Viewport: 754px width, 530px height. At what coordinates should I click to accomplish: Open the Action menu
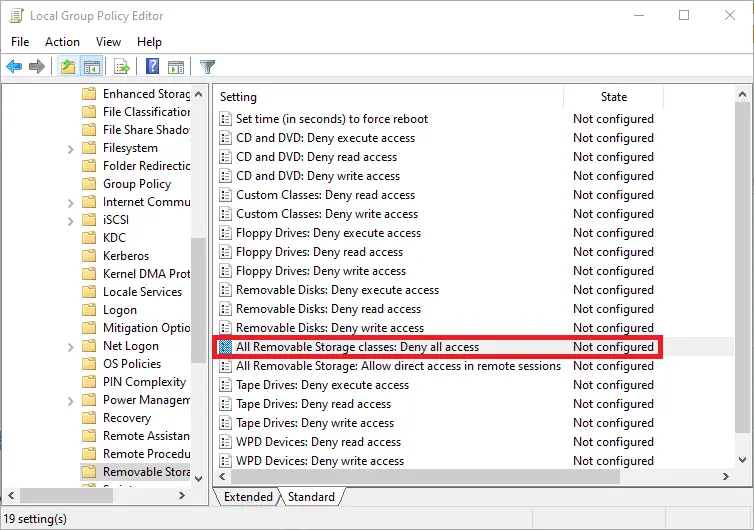[63, 42]
